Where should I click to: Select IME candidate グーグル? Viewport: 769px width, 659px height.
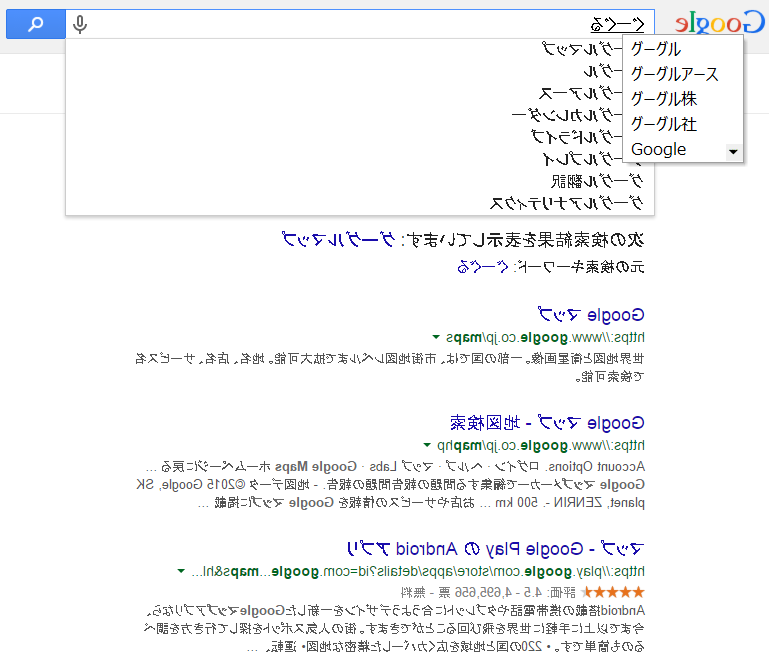pyautogui.click(x=683, y=49)
